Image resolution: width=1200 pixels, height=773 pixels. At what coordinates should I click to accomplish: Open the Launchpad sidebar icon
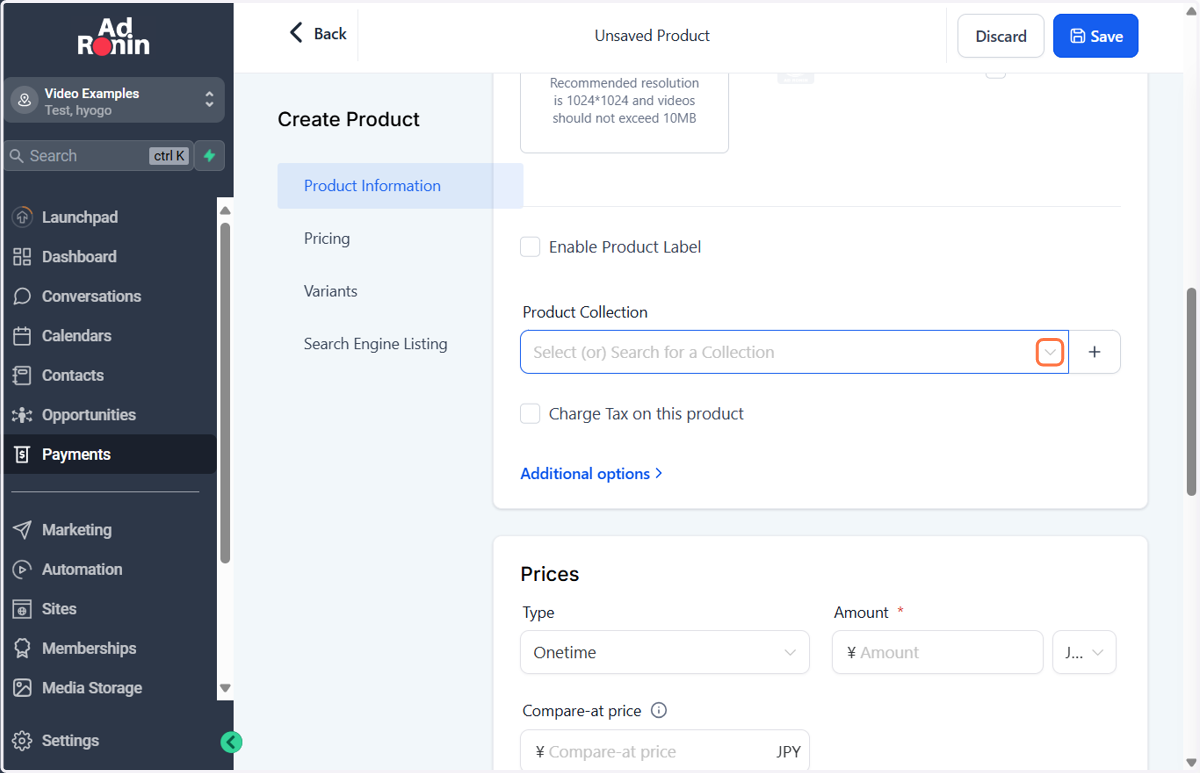pos(22,217)
